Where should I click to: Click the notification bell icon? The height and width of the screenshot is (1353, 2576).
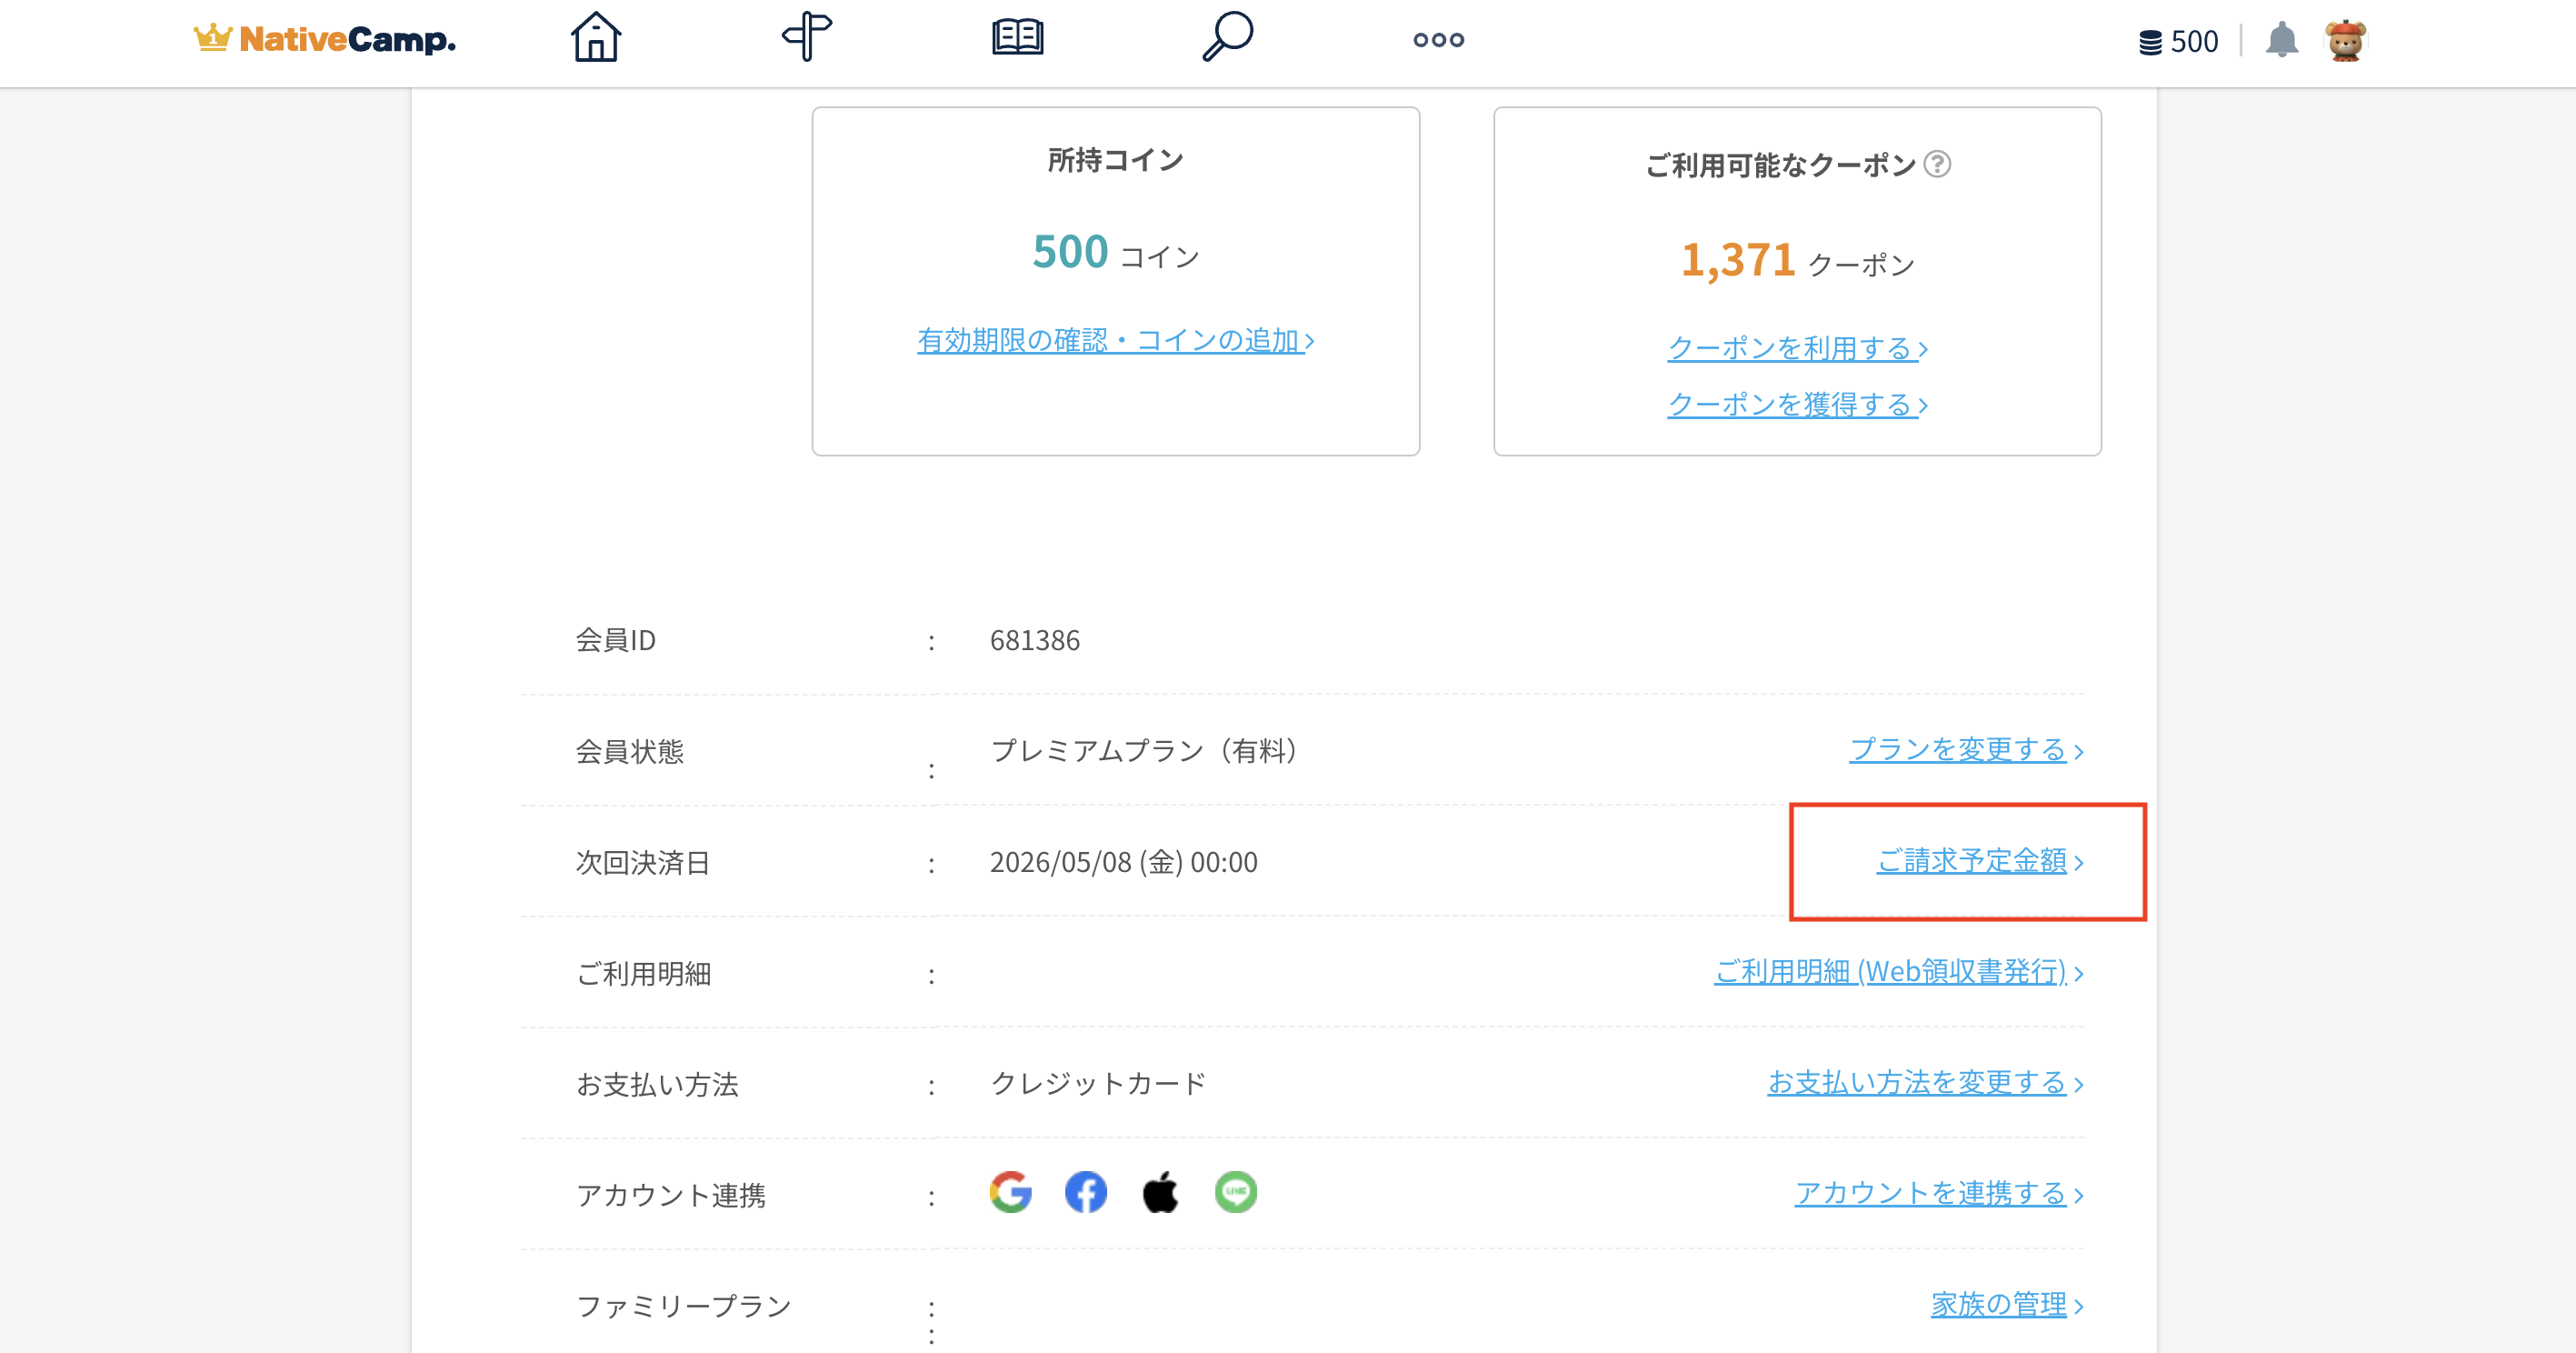tap(2281, 40)
